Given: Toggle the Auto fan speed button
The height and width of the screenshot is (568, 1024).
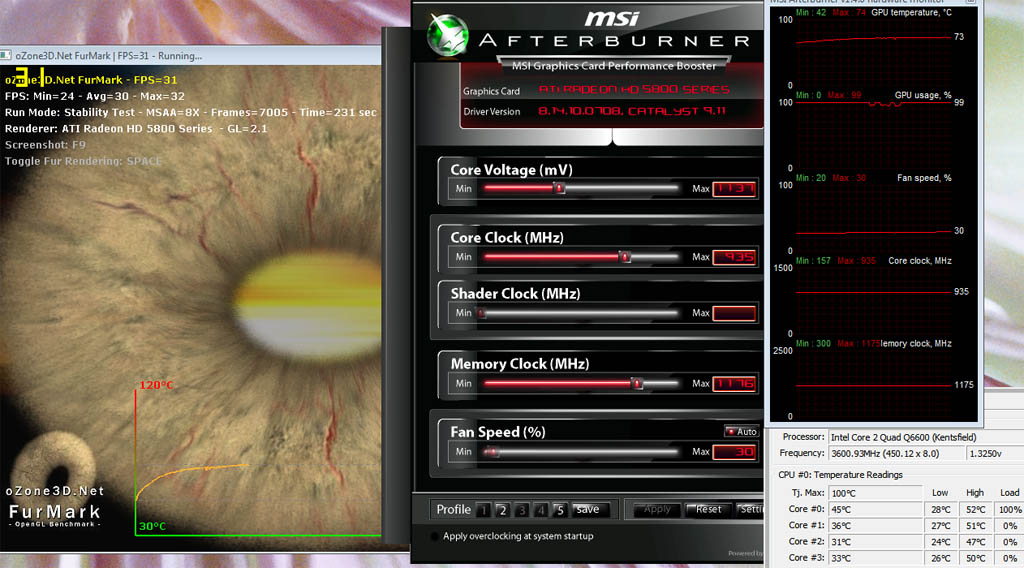Looking at the screenshot, I should (x=741, y=432).
